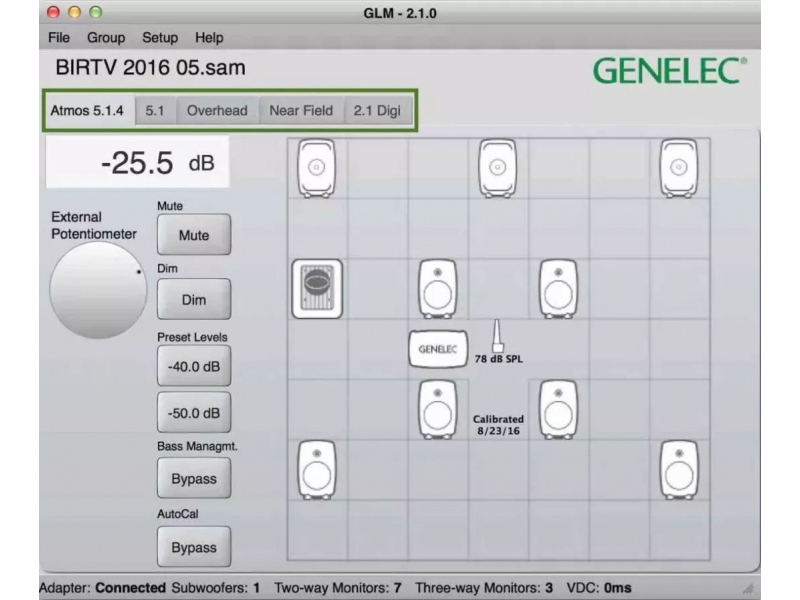Set preset level -50.0 dB

[194, 412]
